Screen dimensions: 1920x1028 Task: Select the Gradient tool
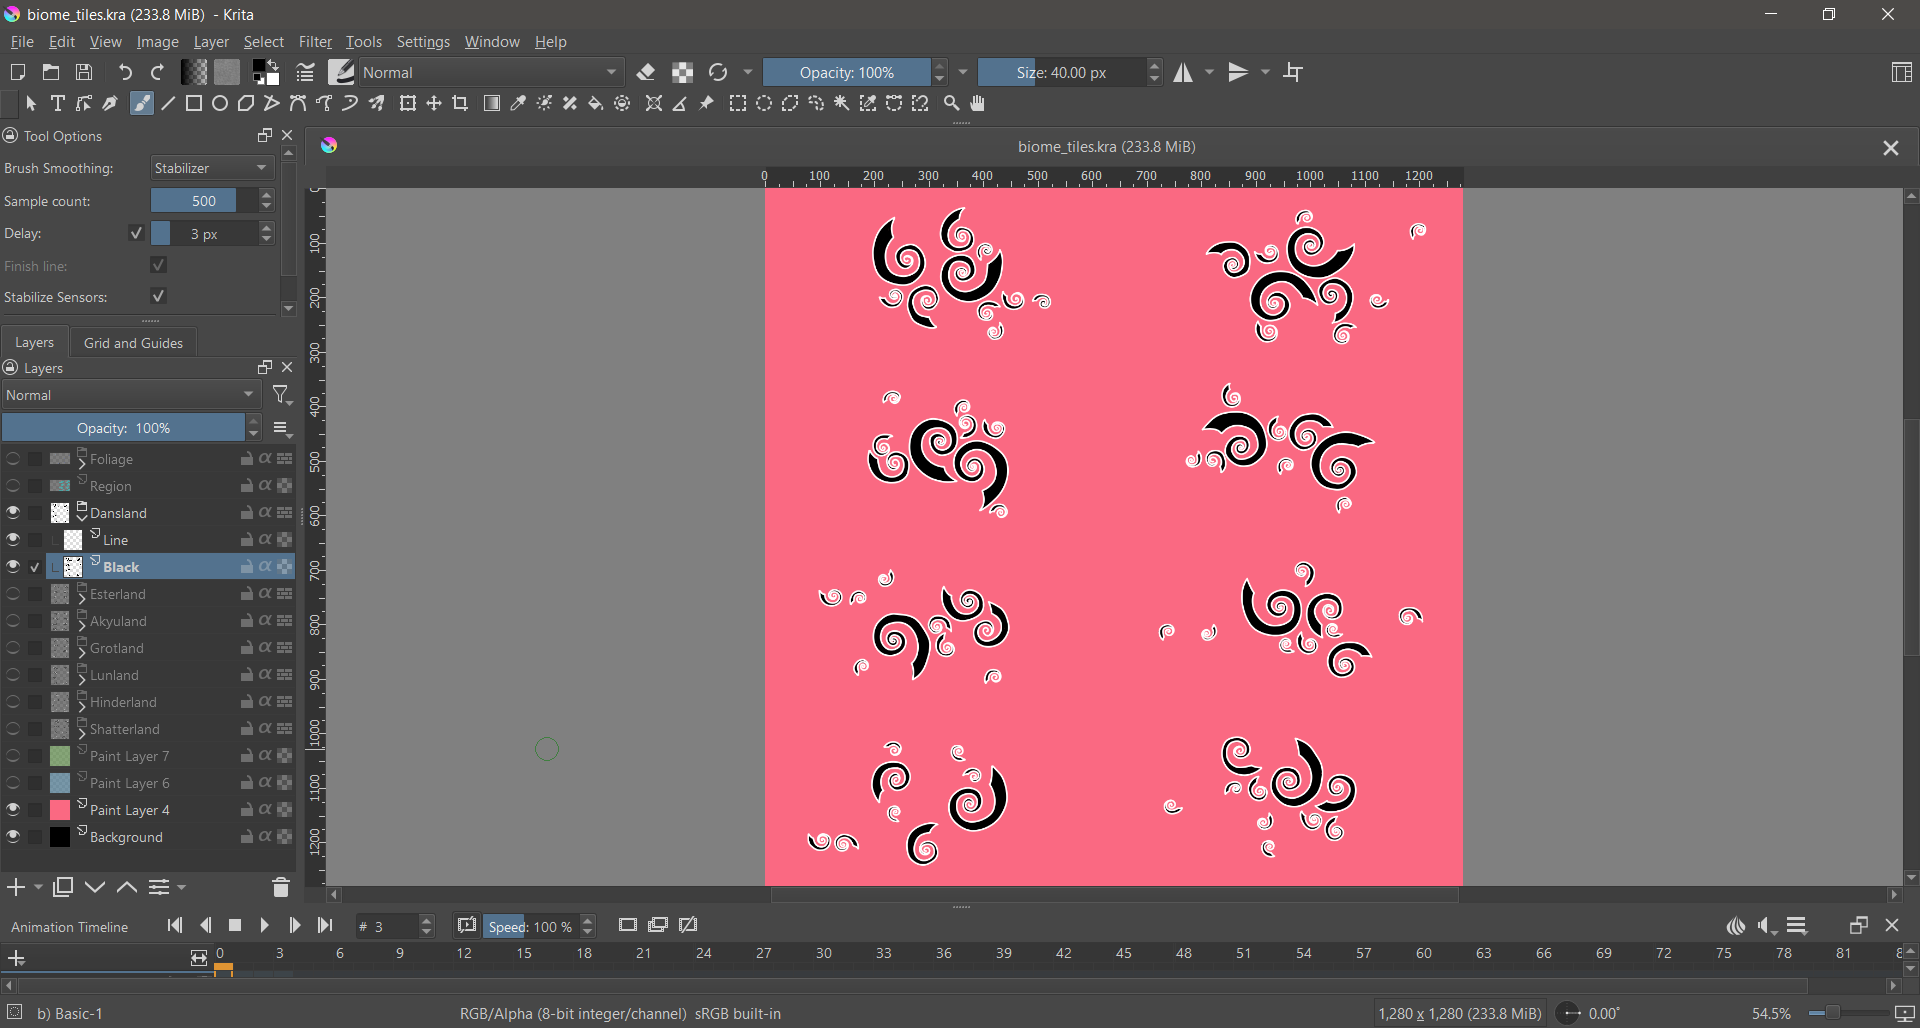492,103
